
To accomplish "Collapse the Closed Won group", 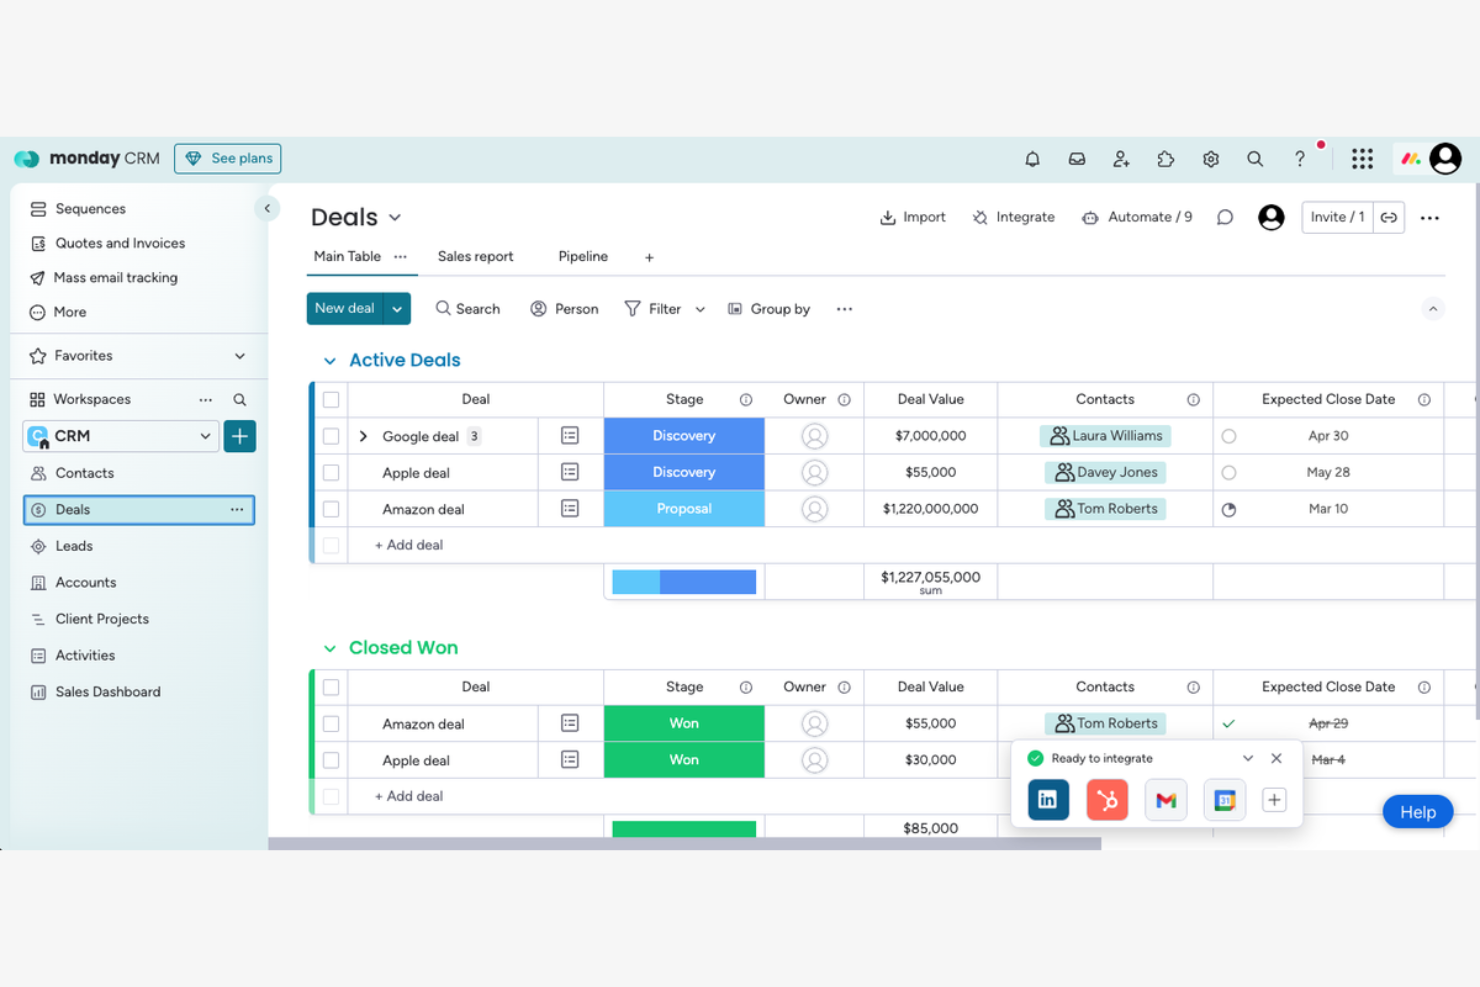I will (330, 648).
